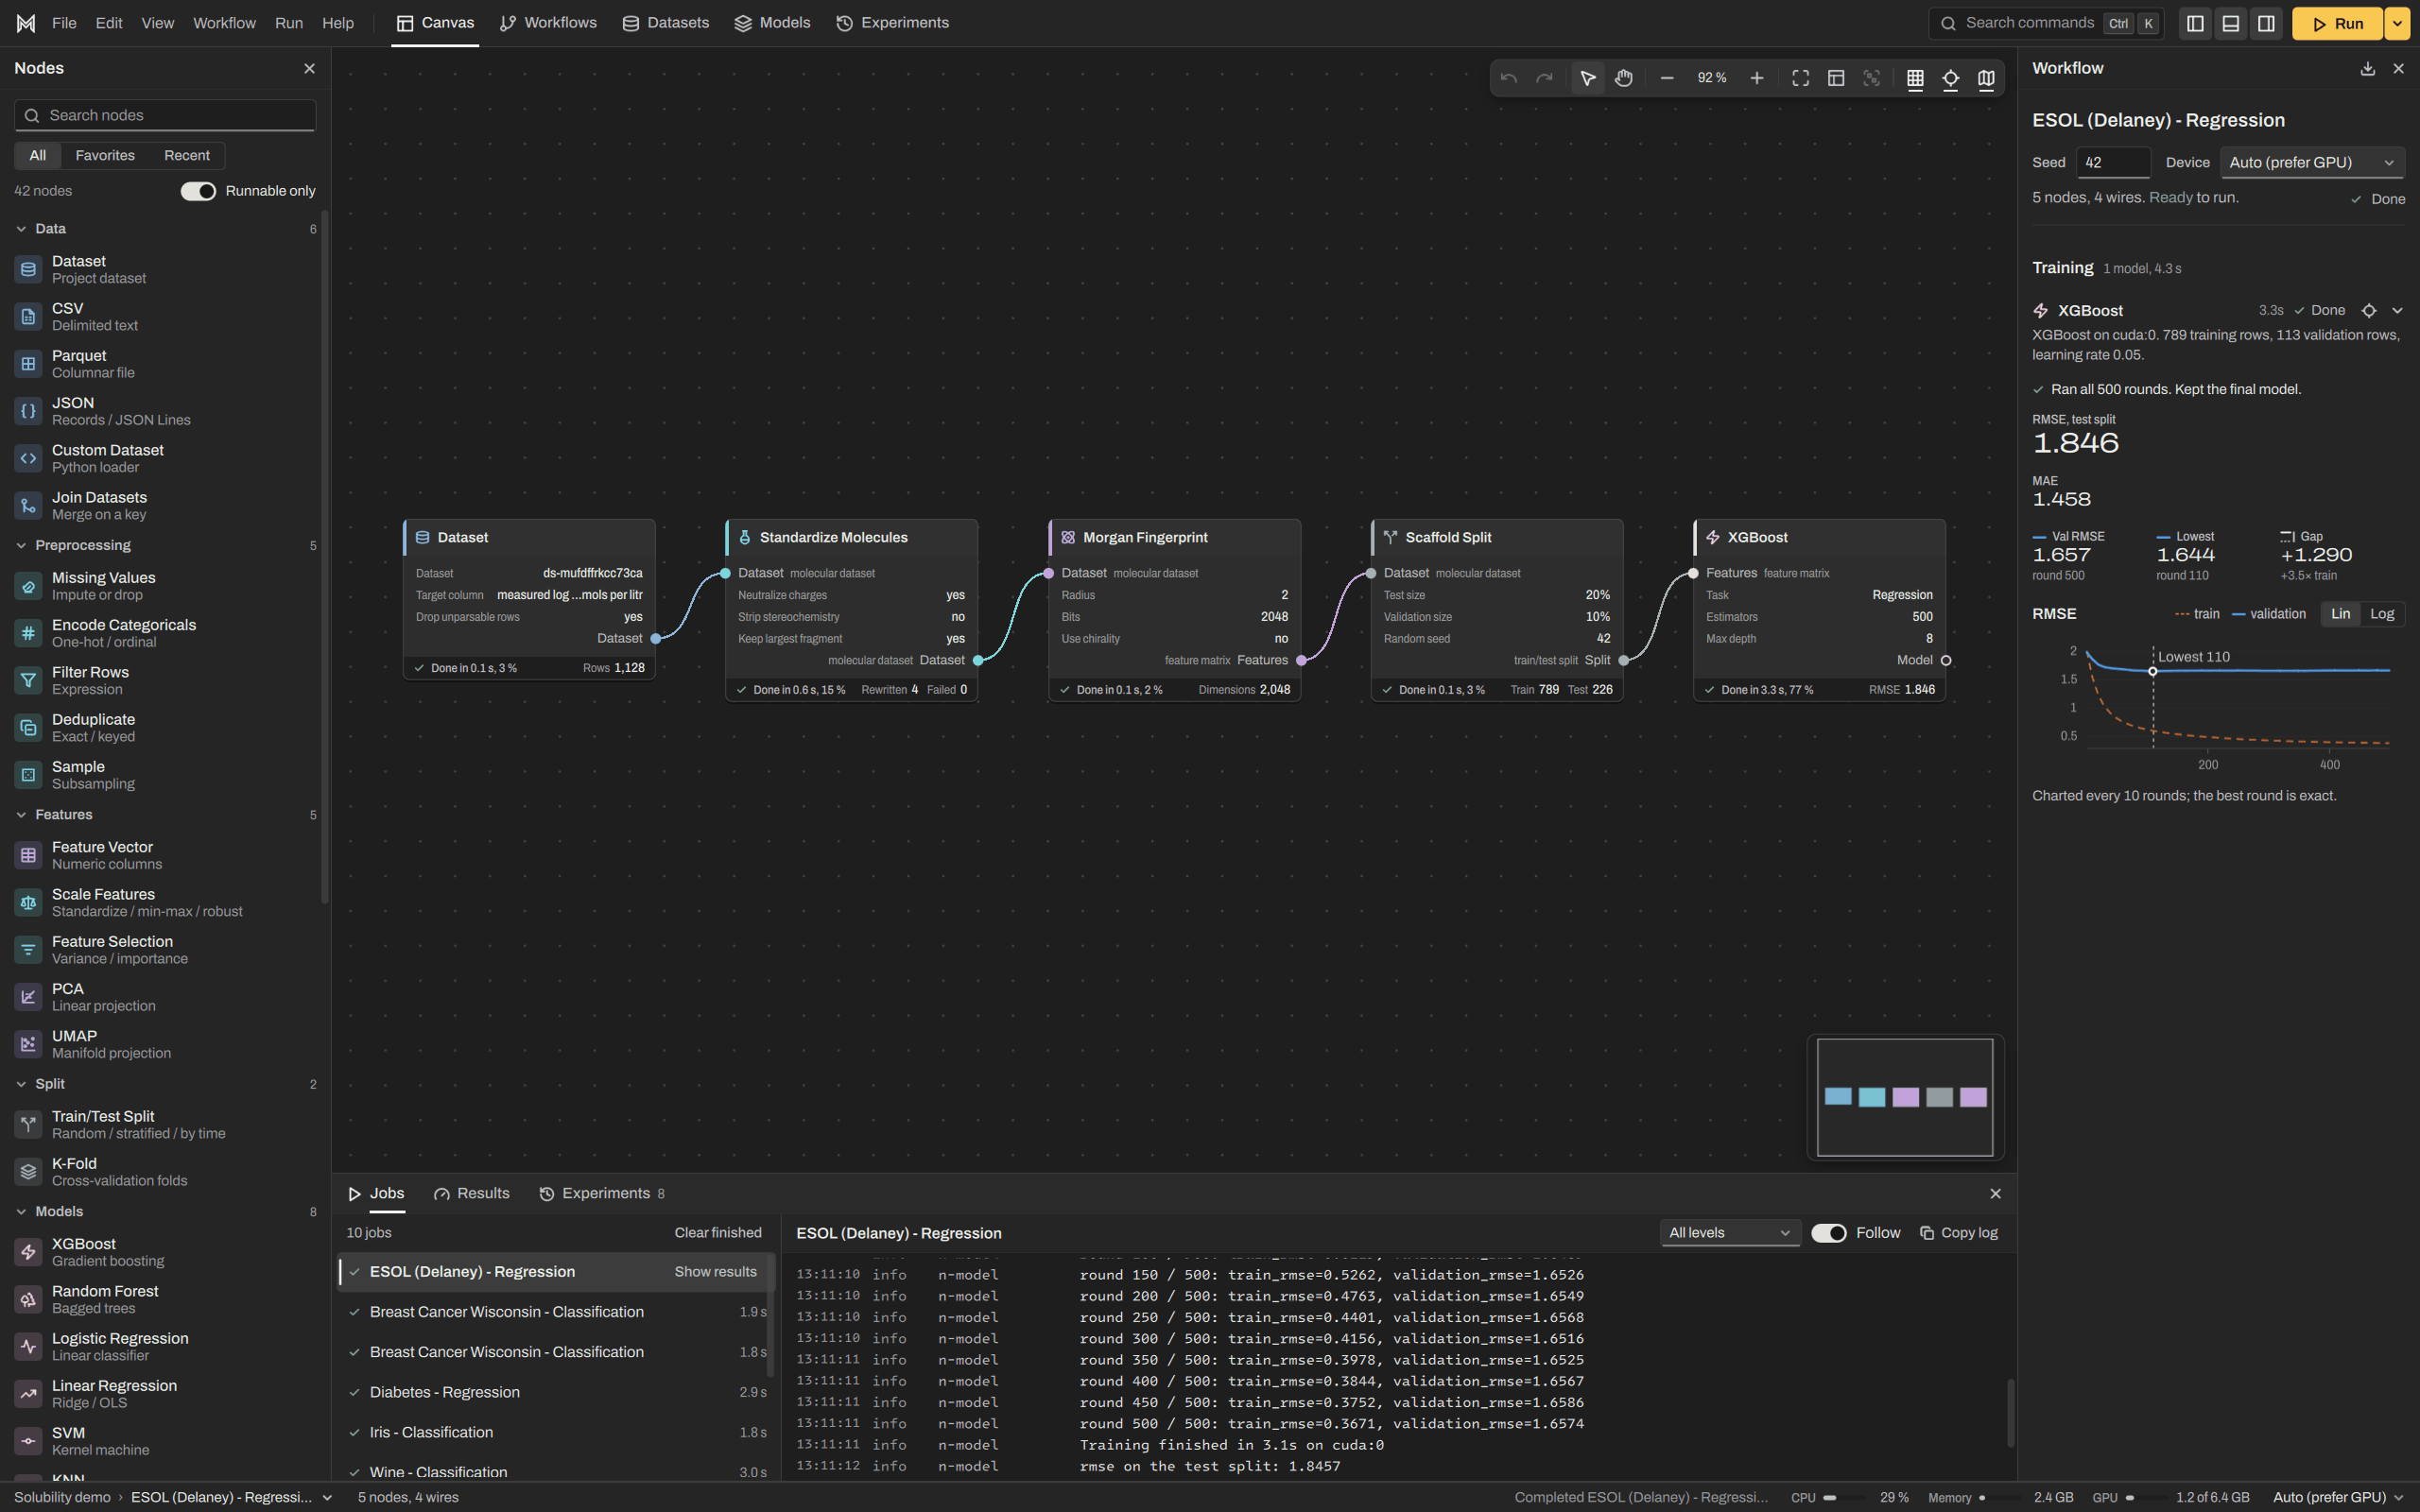2420x1512 pixels.
Task: Click the K-Fold layers icon
Action: [x=28, y=1171]
